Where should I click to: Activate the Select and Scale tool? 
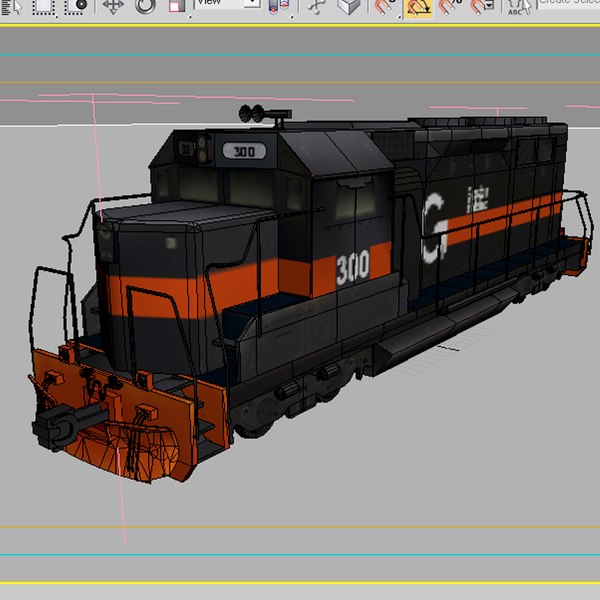(177, 6)
